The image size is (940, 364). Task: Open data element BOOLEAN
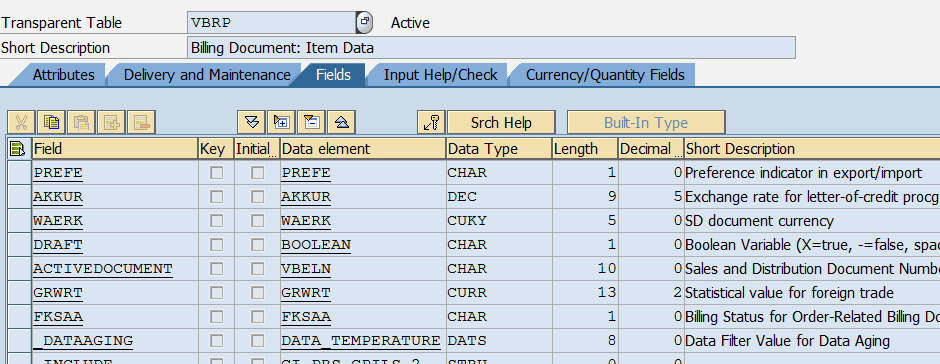pyautogui.click(x=316, y=245)
